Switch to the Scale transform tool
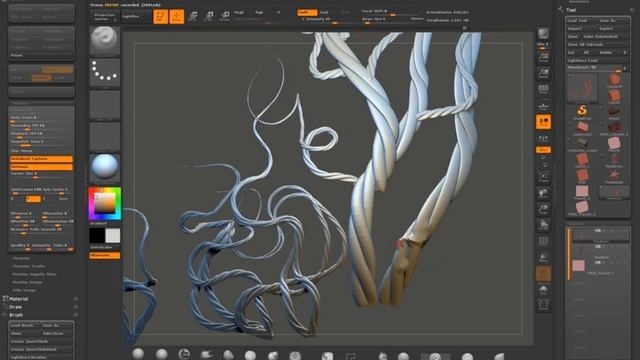 (x=209, y=16)
